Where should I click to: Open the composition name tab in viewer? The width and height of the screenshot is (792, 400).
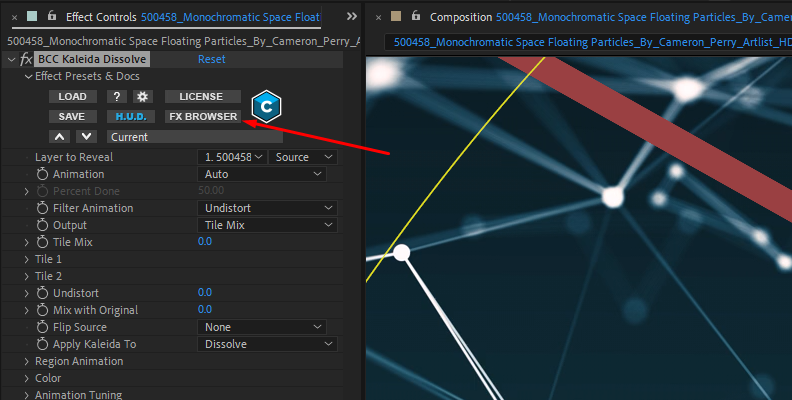pyautogui.click(x=588, y=42)
